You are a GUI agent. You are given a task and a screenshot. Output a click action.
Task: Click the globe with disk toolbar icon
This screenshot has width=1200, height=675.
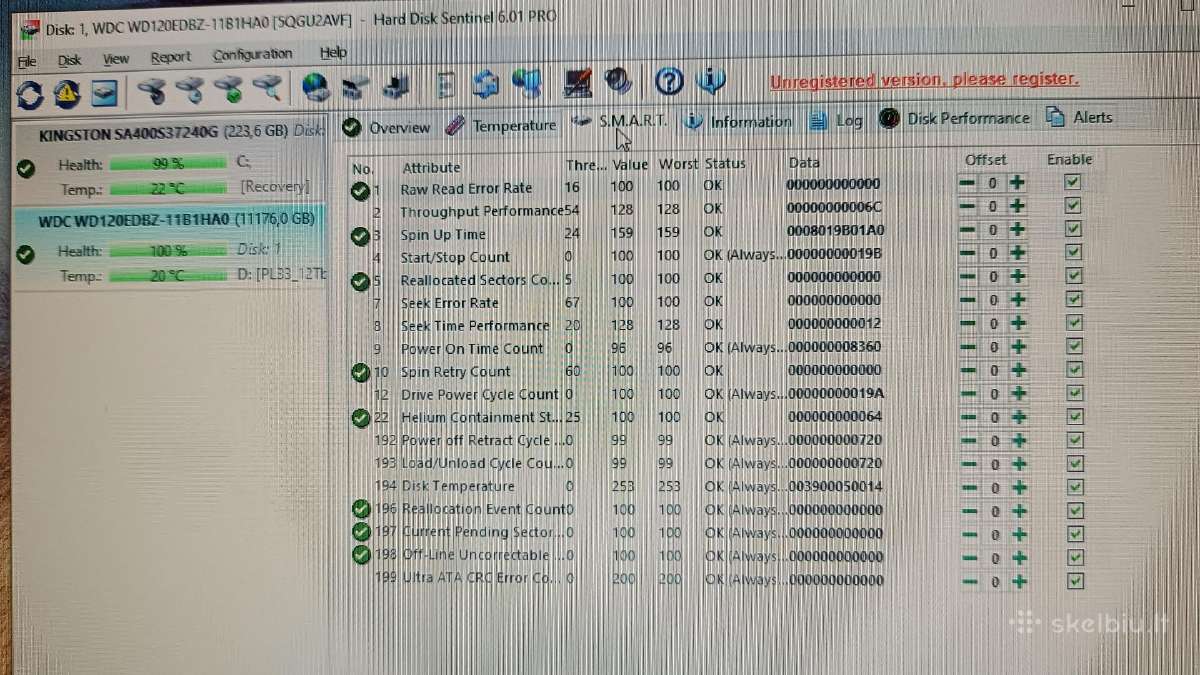[316, 87]
